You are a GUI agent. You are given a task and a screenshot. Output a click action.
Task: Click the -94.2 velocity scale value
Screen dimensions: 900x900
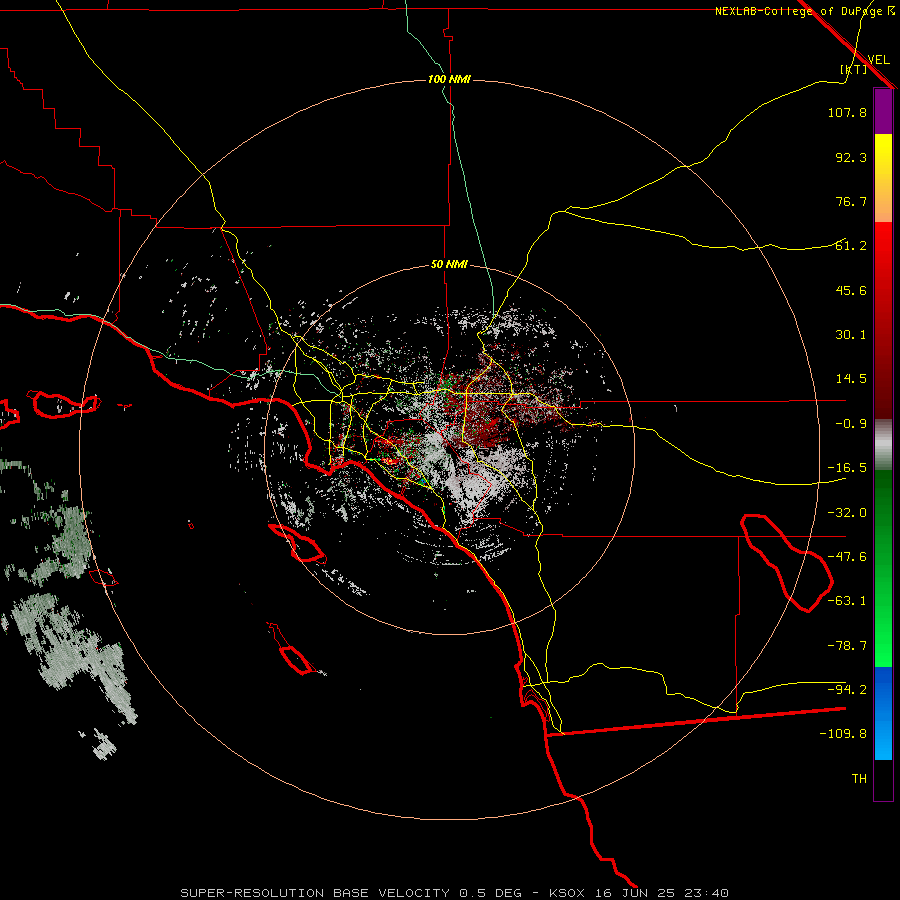tap(847, 689)
